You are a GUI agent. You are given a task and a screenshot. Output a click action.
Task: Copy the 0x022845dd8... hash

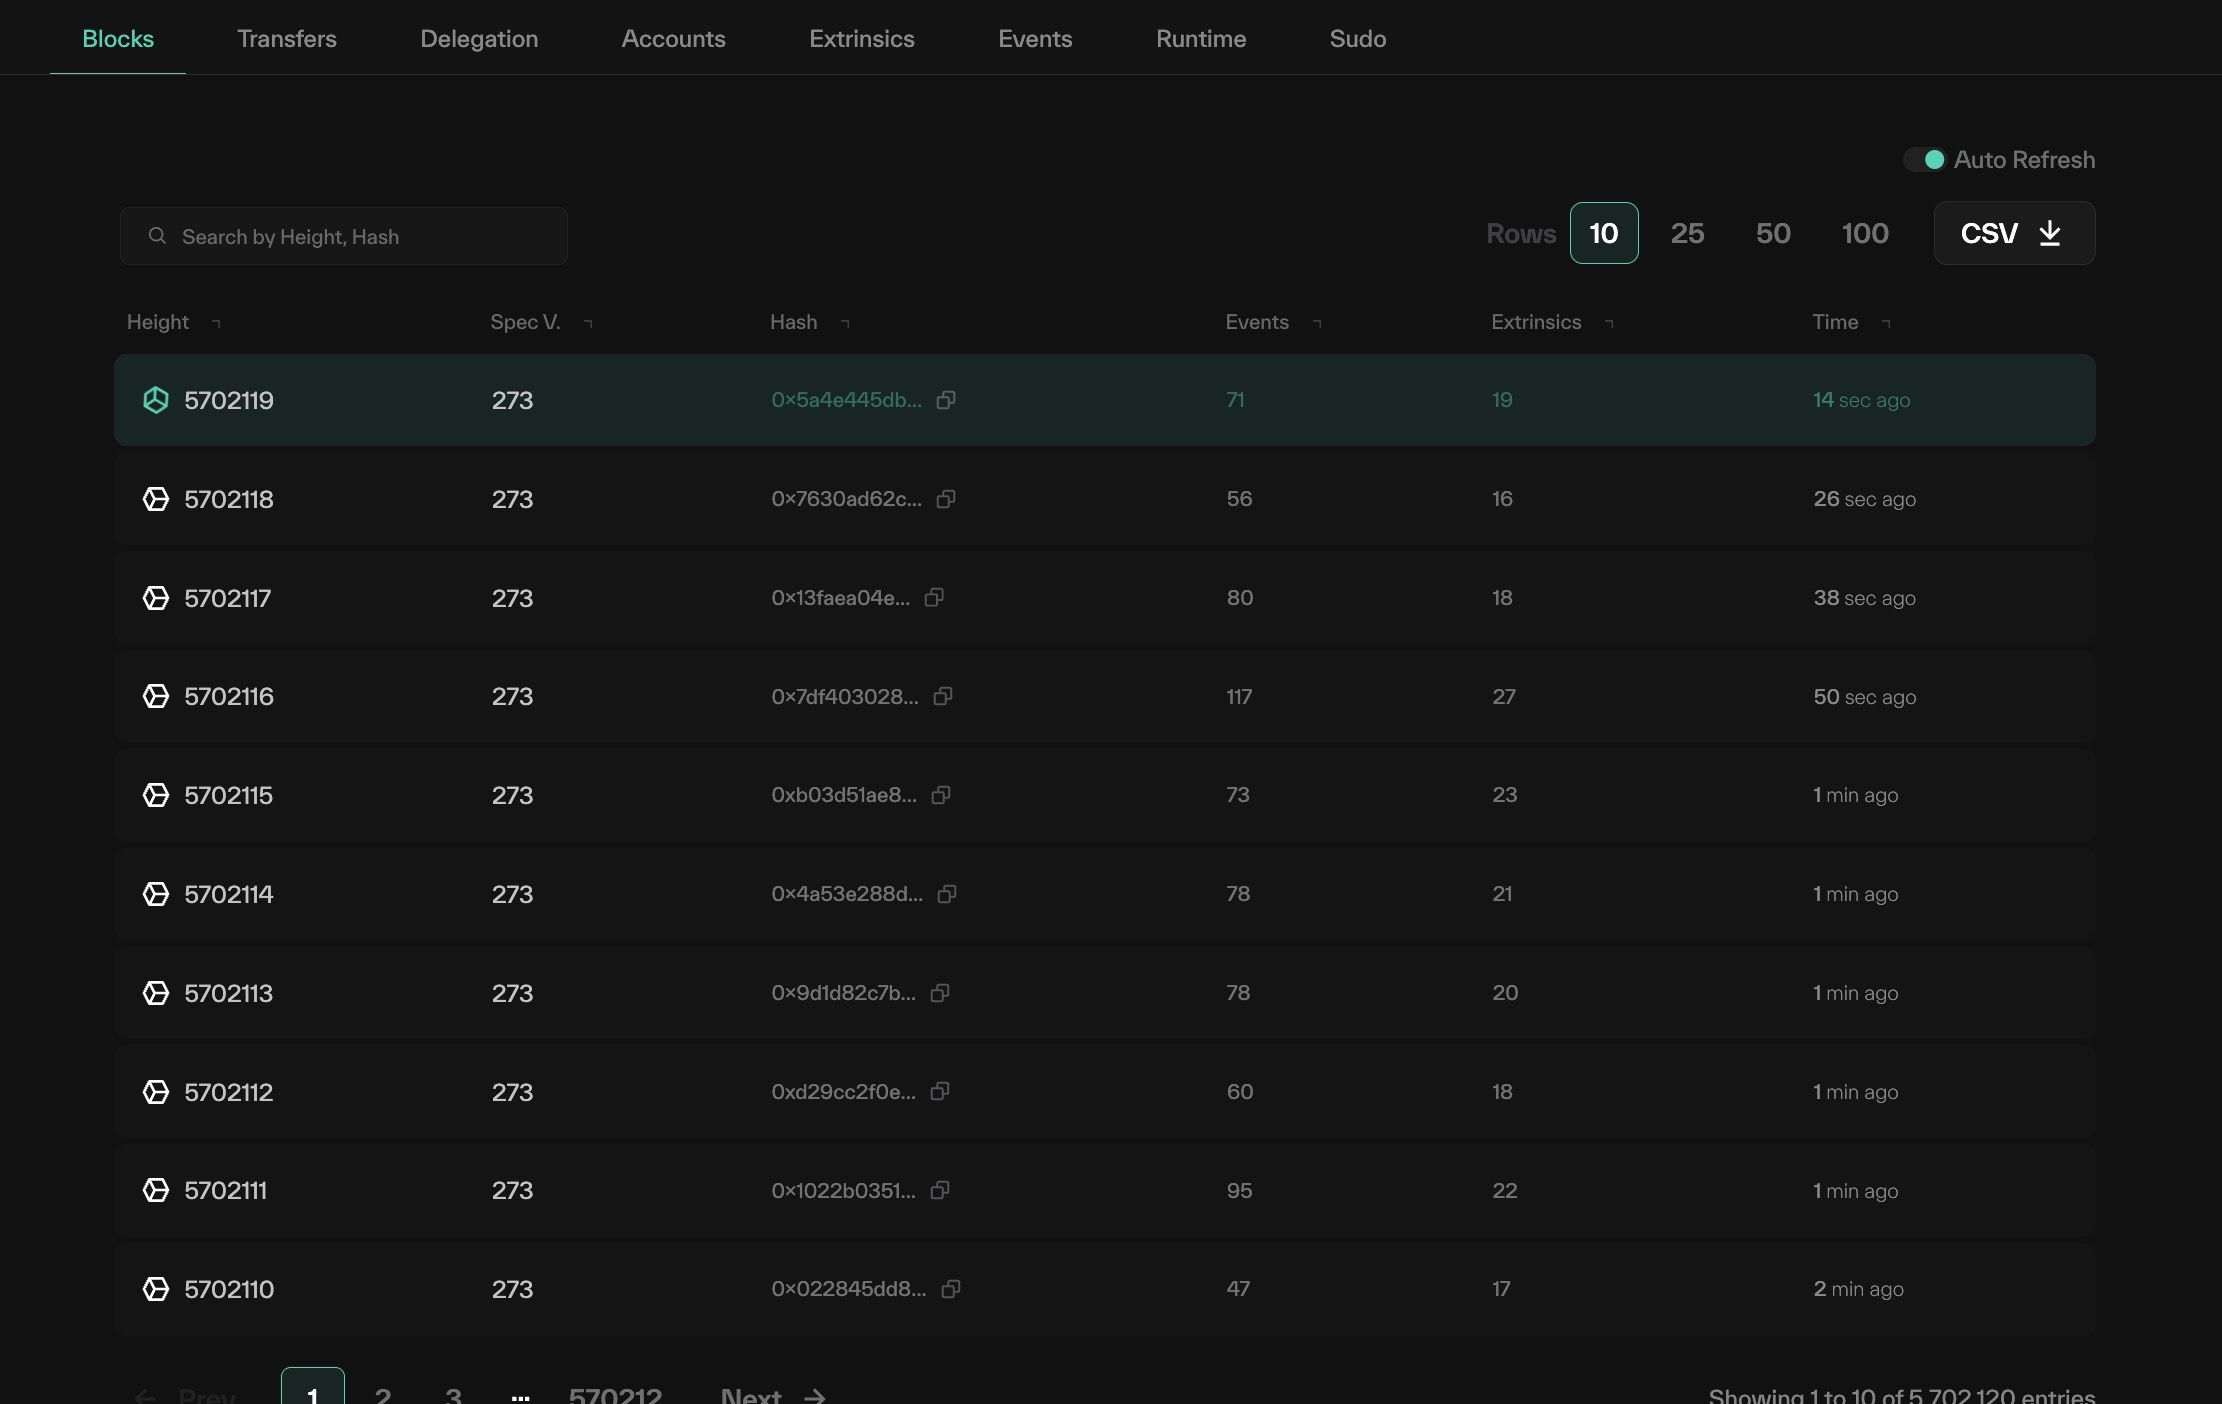[950, 1289]
